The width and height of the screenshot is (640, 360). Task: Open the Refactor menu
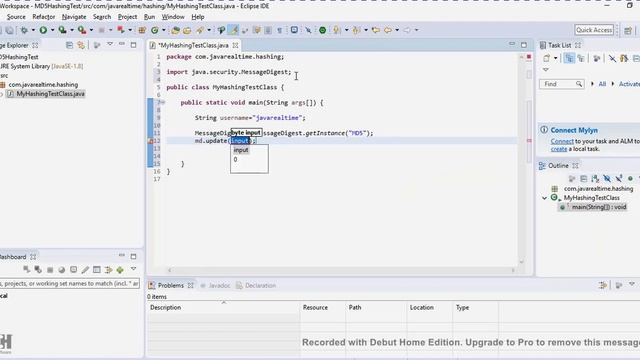(44, 17)
